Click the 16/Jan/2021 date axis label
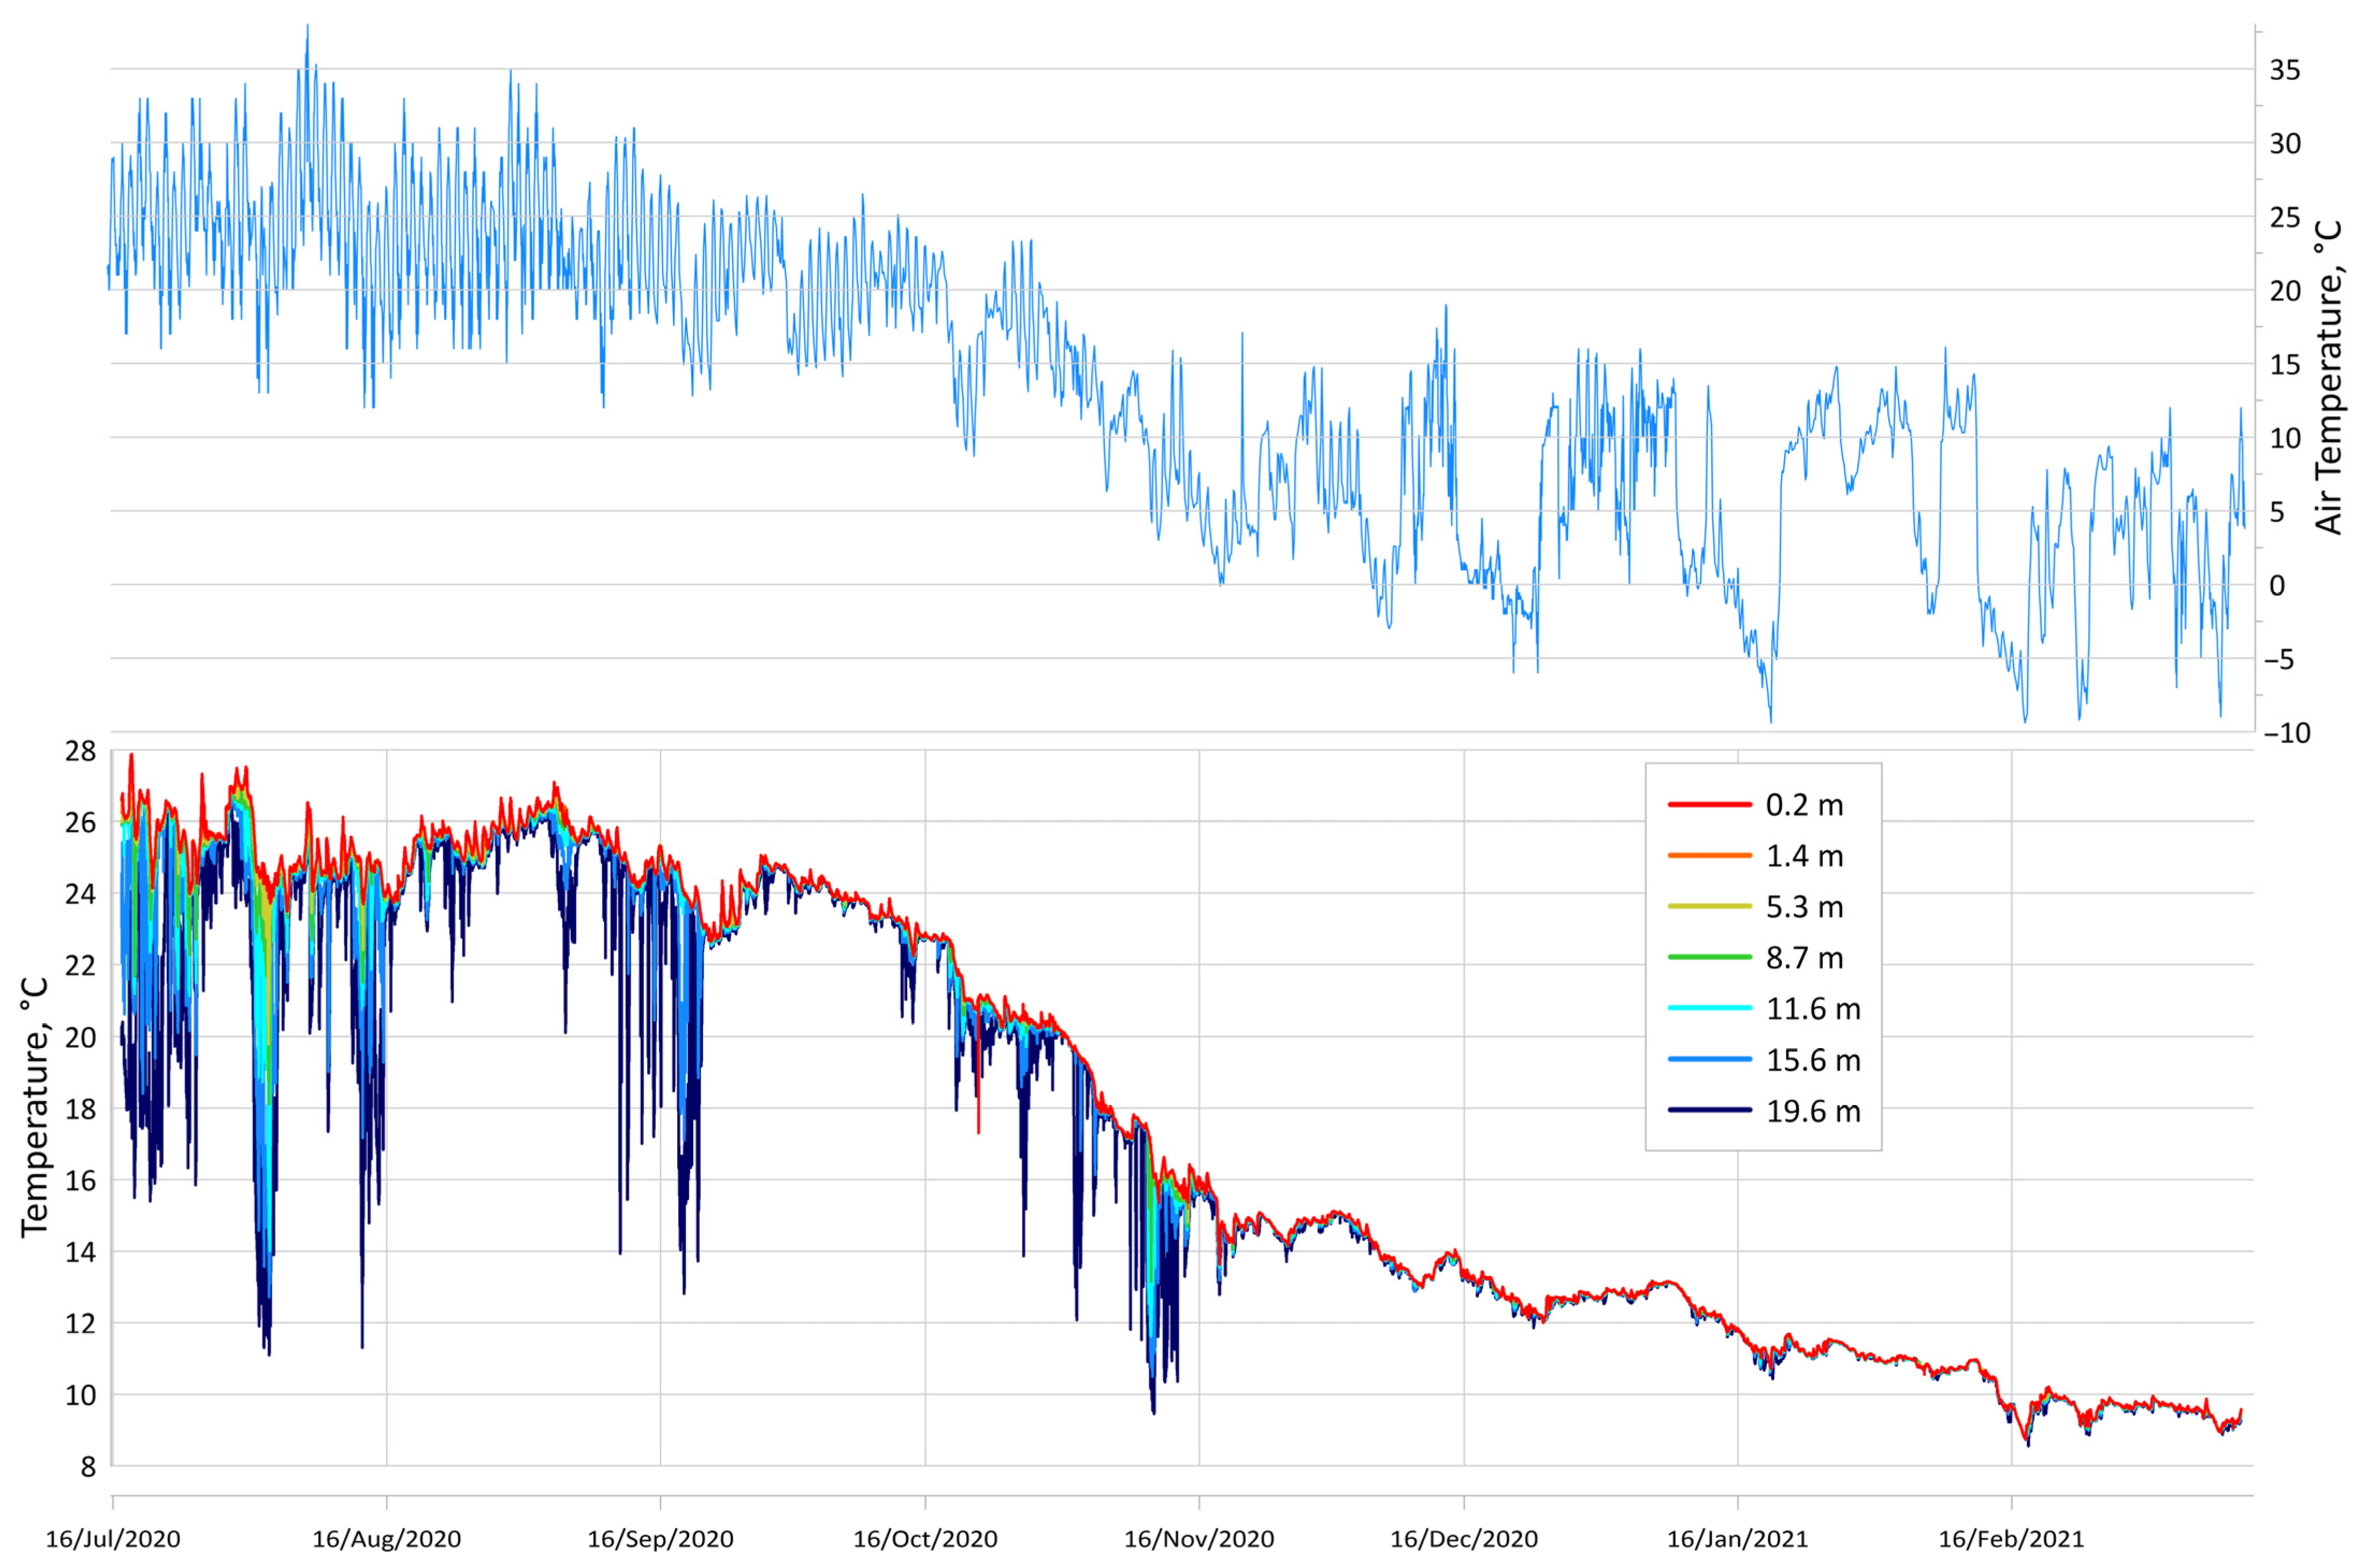This screenshot has width=2363, height=1568. [1738, 1539]
